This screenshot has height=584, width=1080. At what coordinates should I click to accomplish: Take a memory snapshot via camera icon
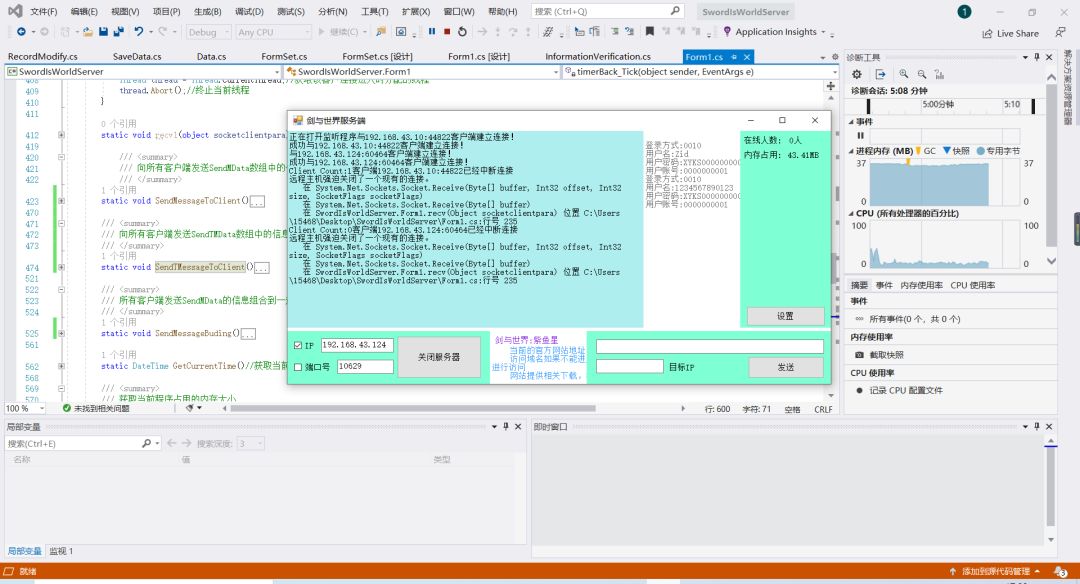point(859,354)
